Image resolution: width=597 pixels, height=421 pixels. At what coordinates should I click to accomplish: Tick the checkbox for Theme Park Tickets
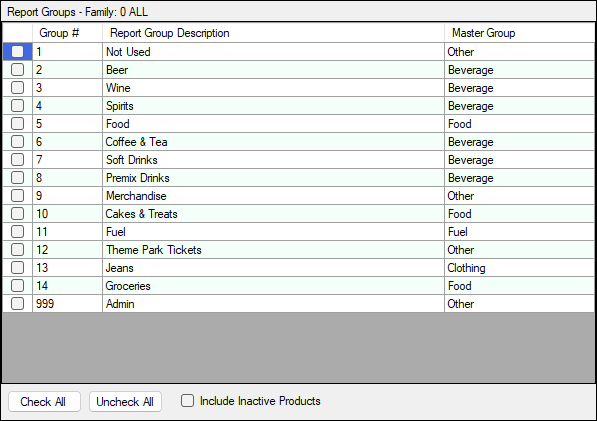(18, 250)
